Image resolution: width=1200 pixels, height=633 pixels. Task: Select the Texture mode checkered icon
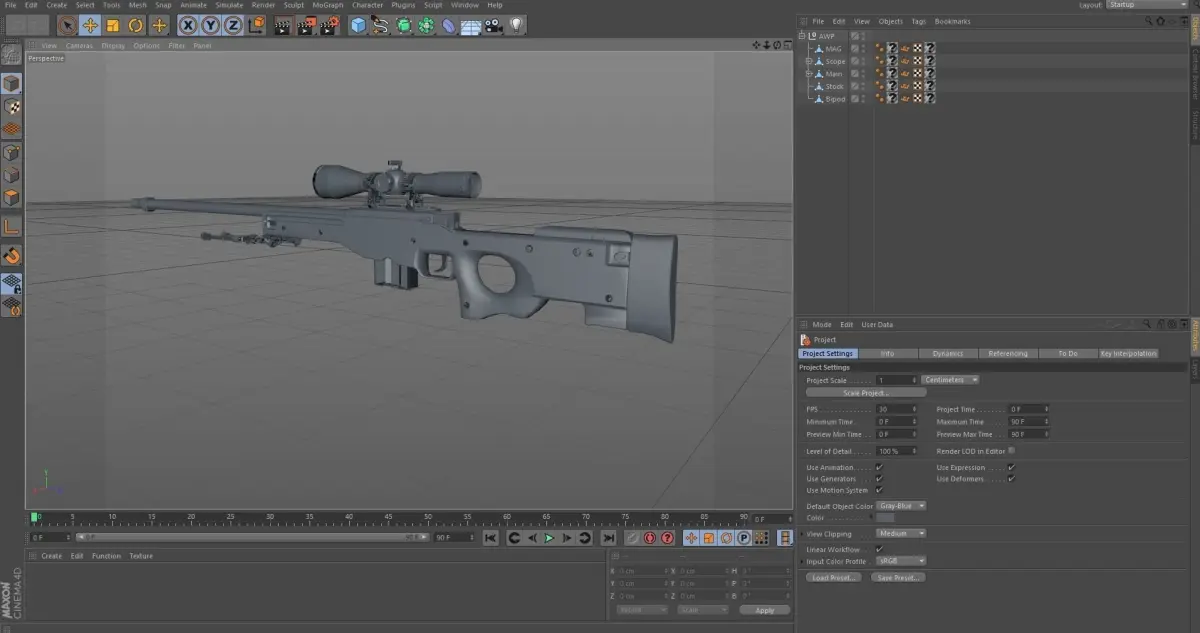click(11, 106)
